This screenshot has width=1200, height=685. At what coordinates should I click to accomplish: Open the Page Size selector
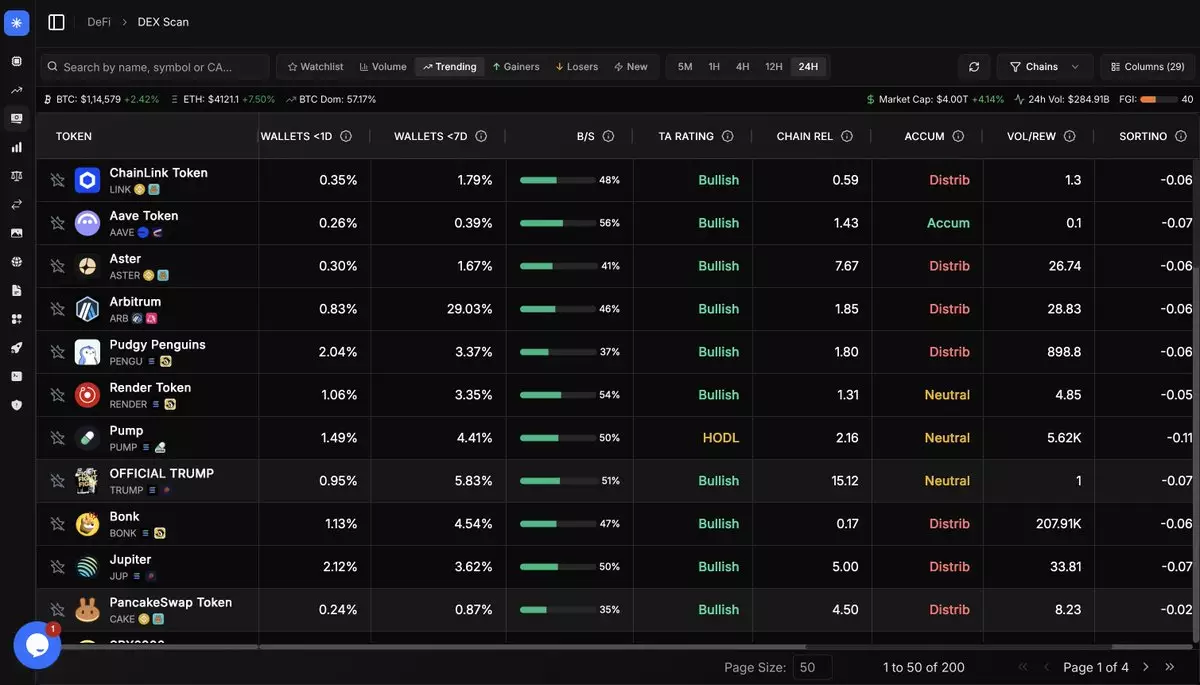tap(811, 667)
